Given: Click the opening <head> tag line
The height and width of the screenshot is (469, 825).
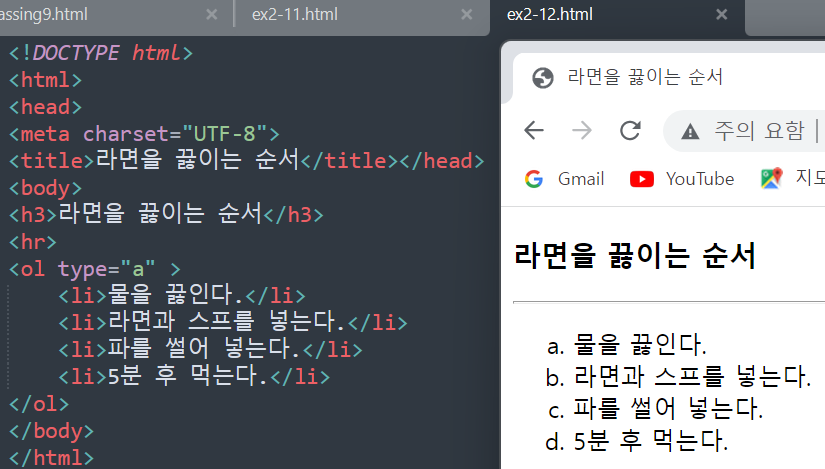Looking at the screenshot, I should coord(45,107).
